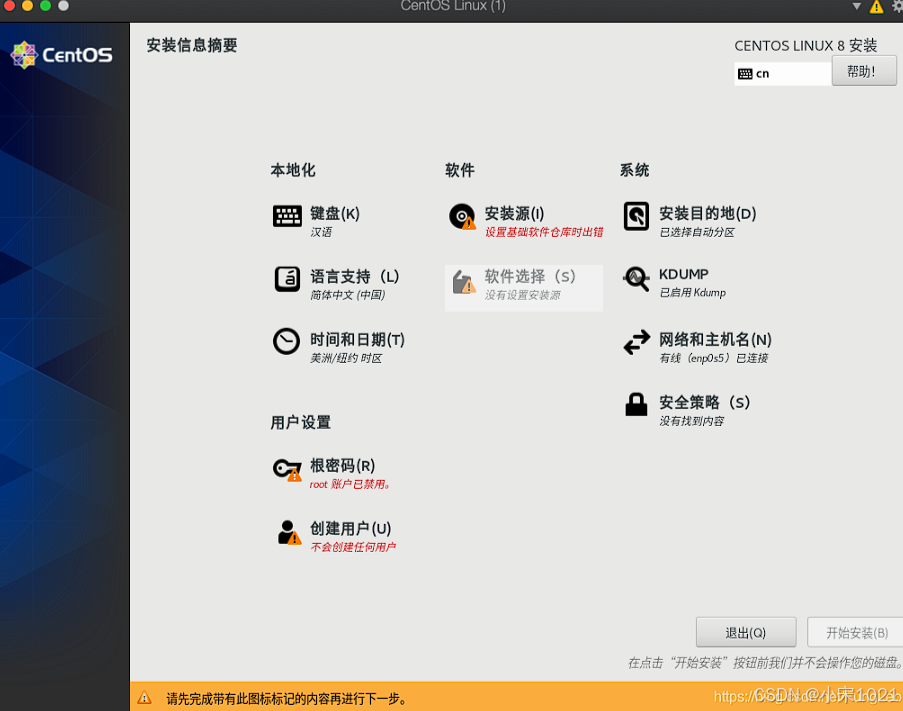This screenshot has height=711, width=903.
Task: Open the root password key icon
Action: [x=287, y=469]
